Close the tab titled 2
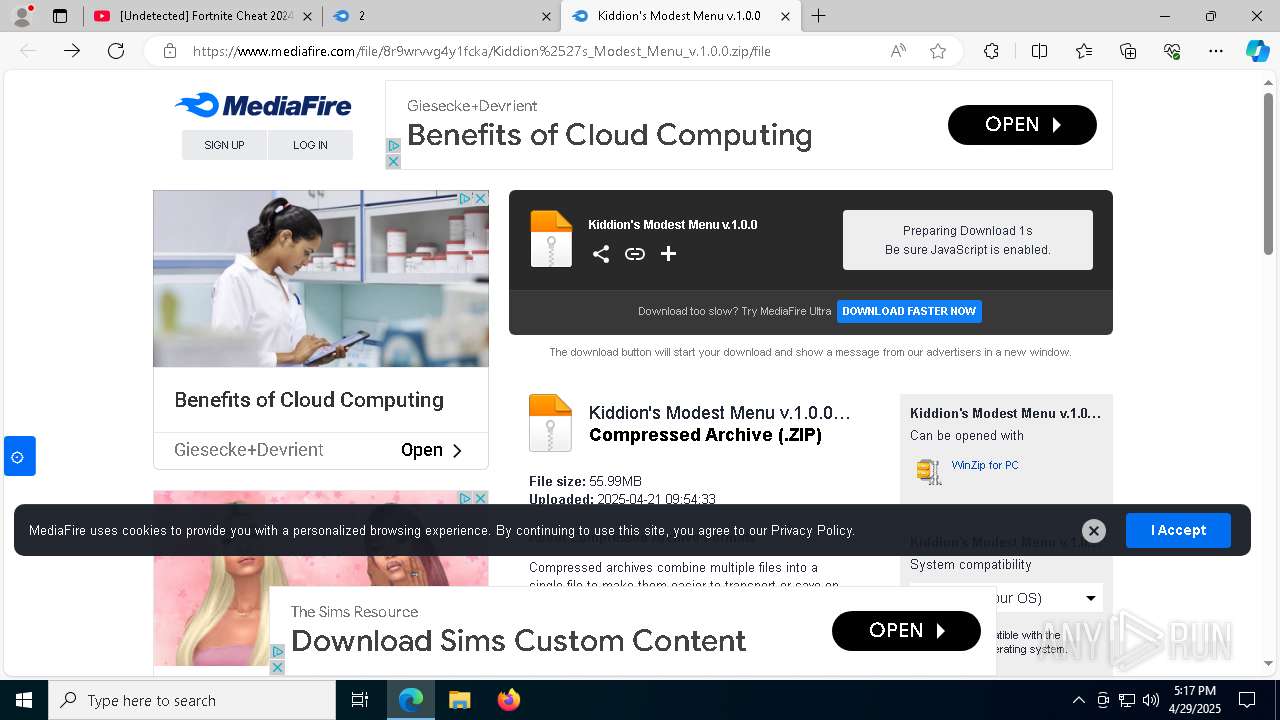 546,16
